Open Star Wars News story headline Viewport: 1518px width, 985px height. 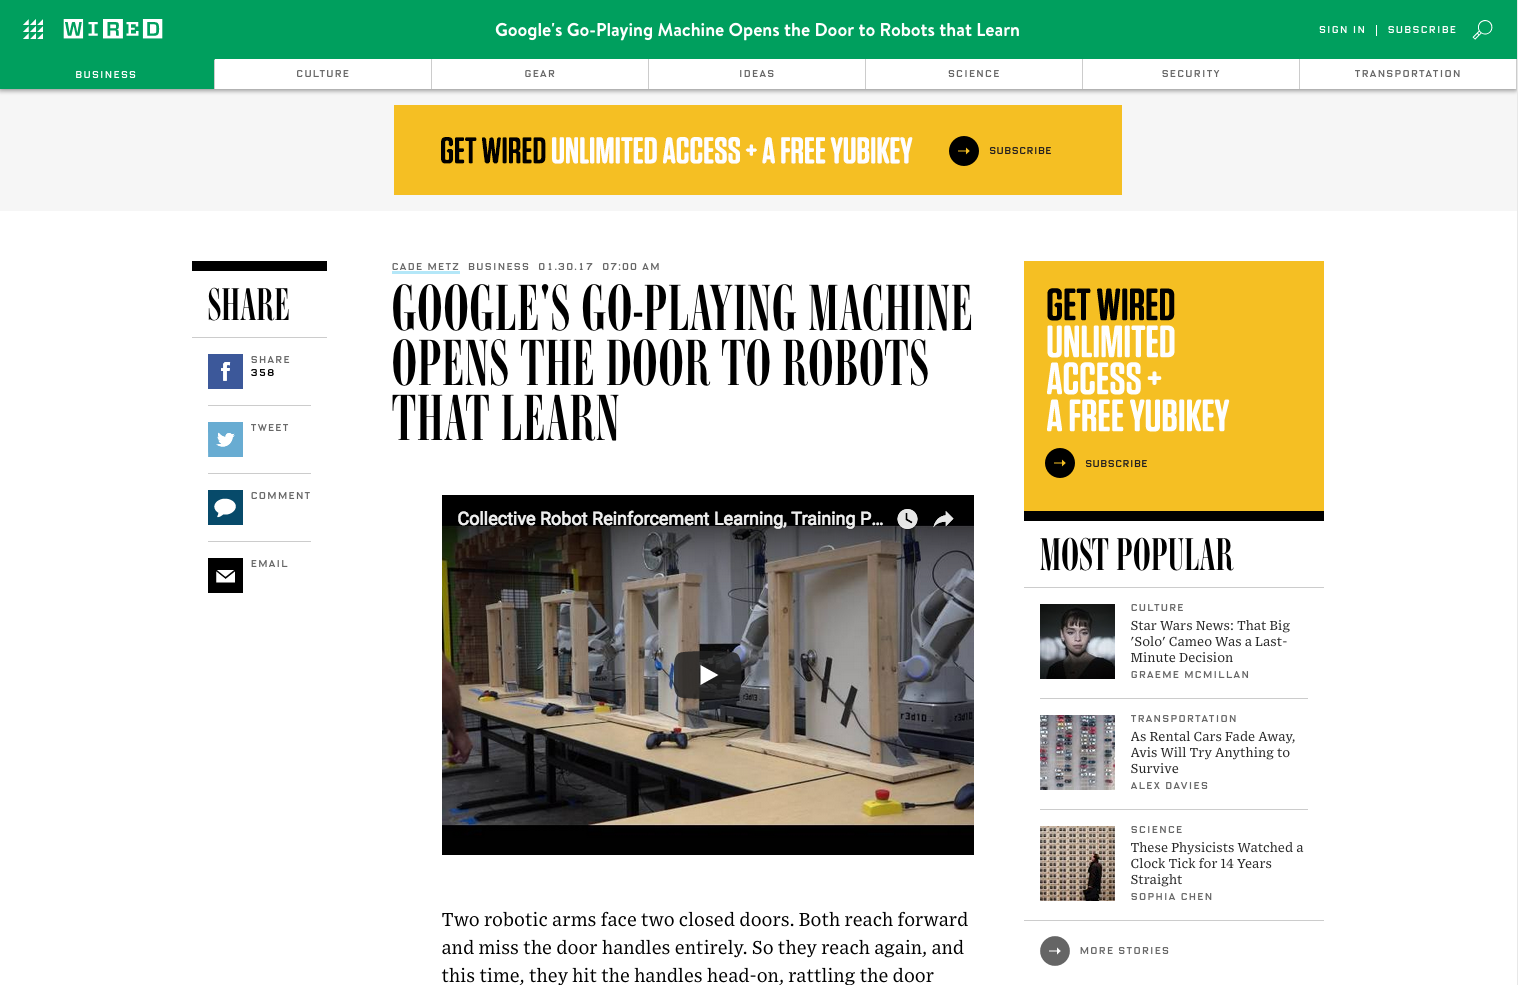point(1210,641)
